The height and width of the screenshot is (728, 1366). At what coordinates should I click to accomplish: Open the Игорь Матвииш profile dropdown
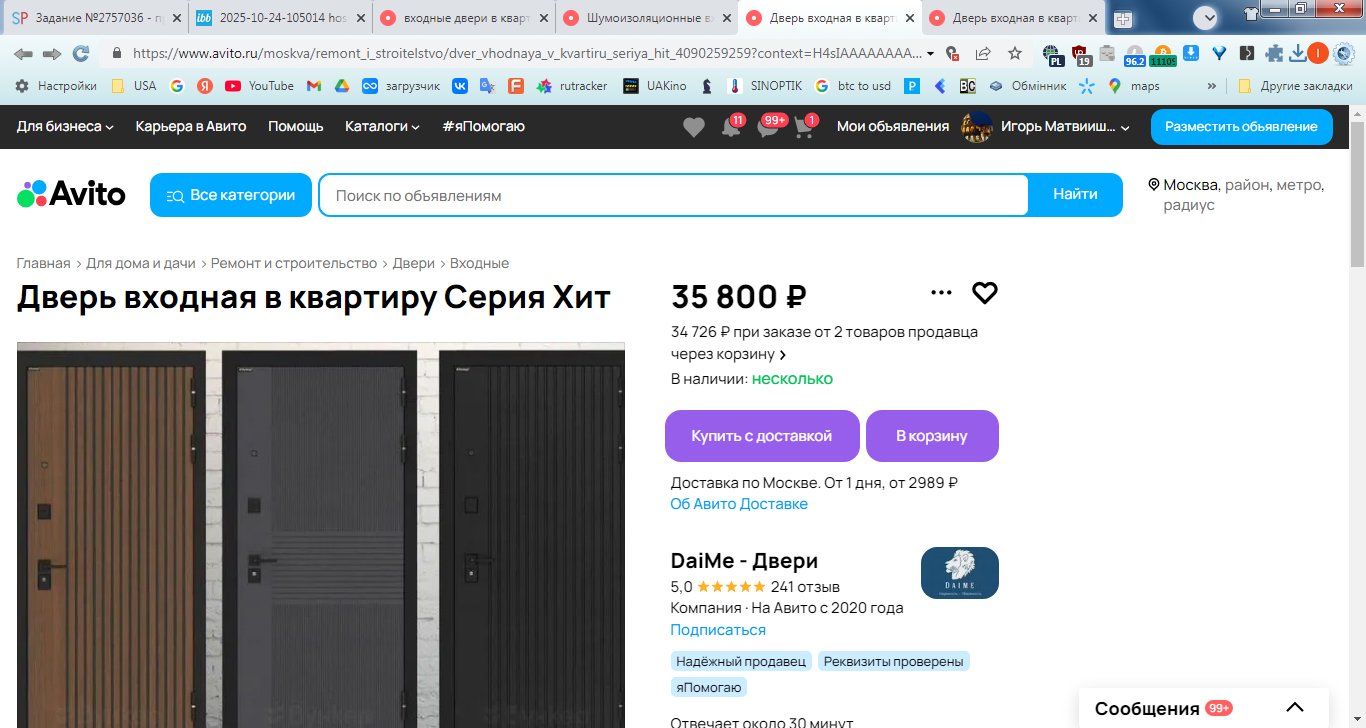[x=1046, y=127]
